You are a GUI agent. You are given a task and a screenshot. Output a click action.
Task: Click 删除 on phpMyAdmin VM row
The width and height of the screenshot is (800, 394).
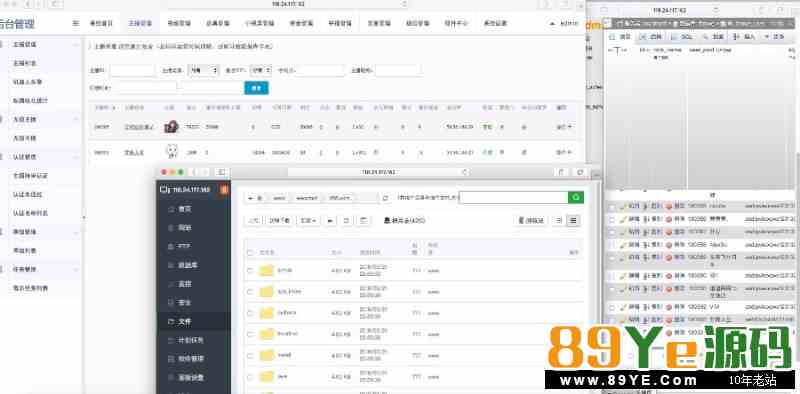(x=675, y=307)
